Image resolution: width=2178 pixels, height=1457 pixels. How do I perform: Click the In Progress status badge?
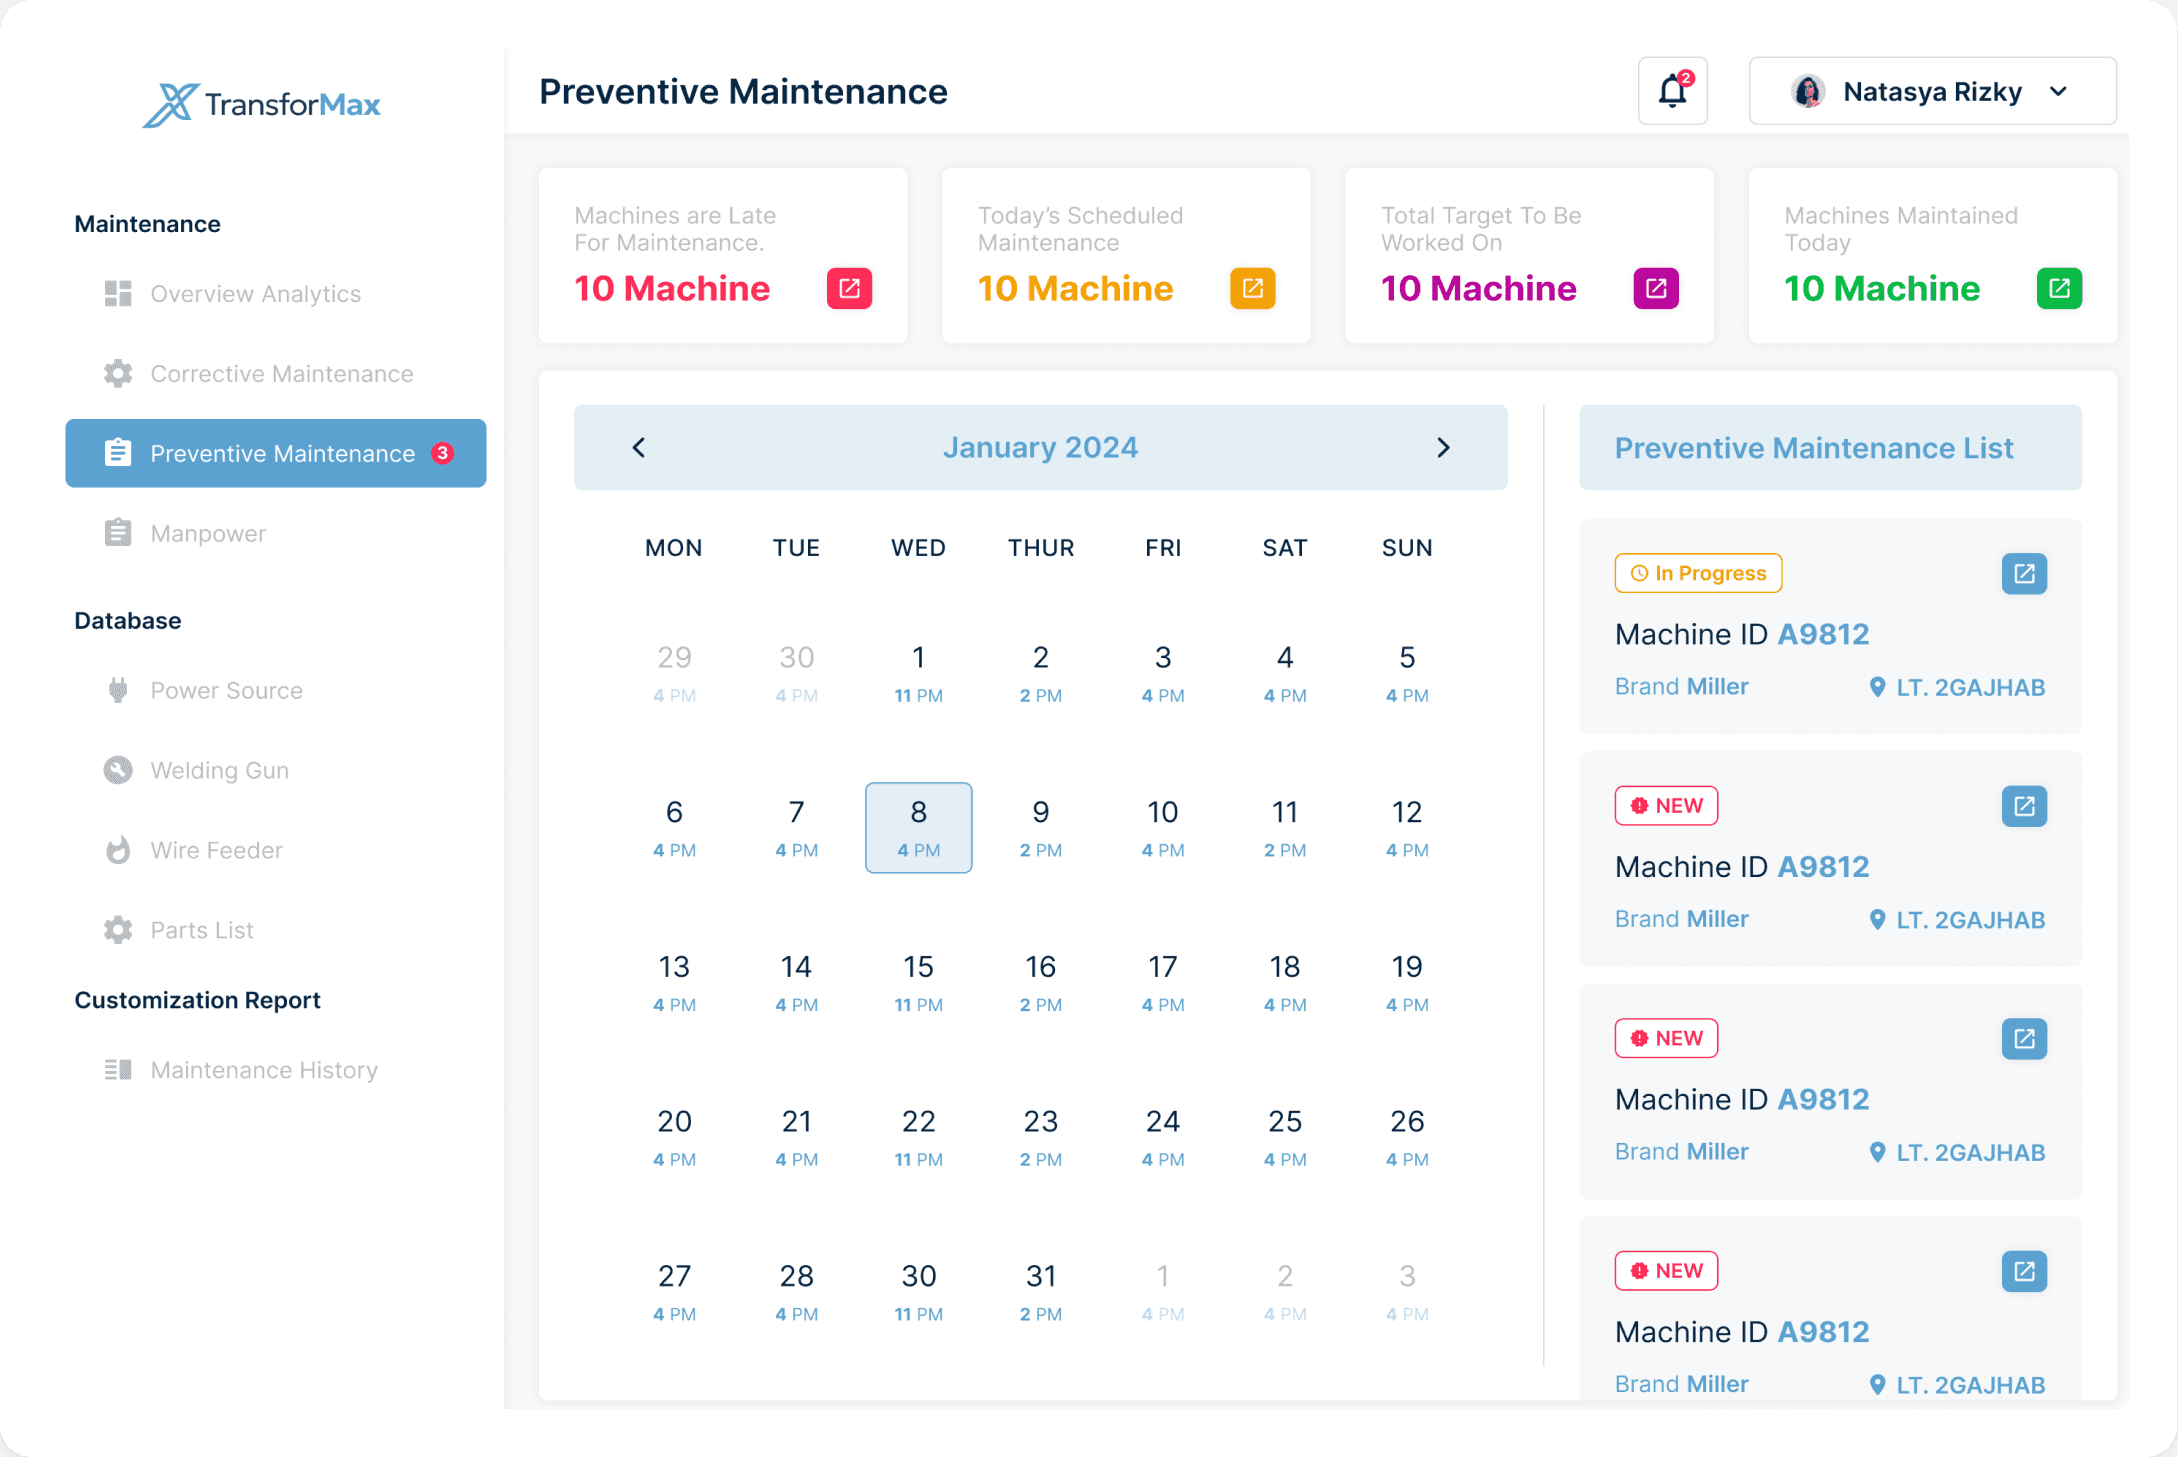click(x=1698, y=574)
